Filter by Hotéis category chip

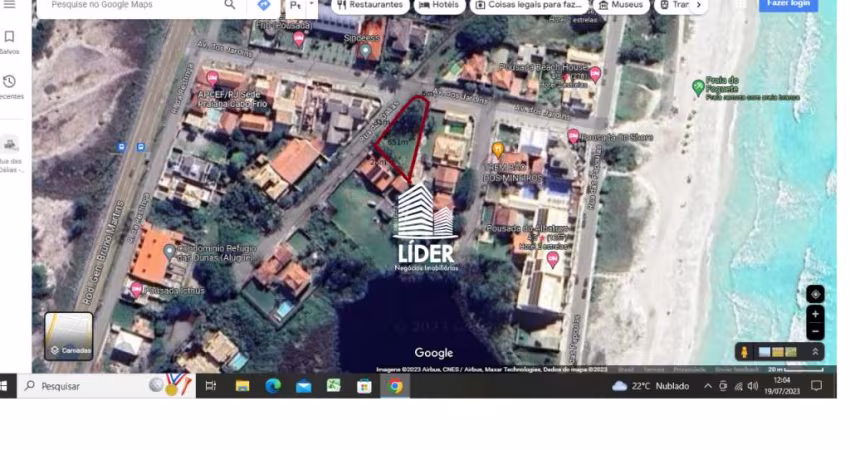[x=439, y=5]
